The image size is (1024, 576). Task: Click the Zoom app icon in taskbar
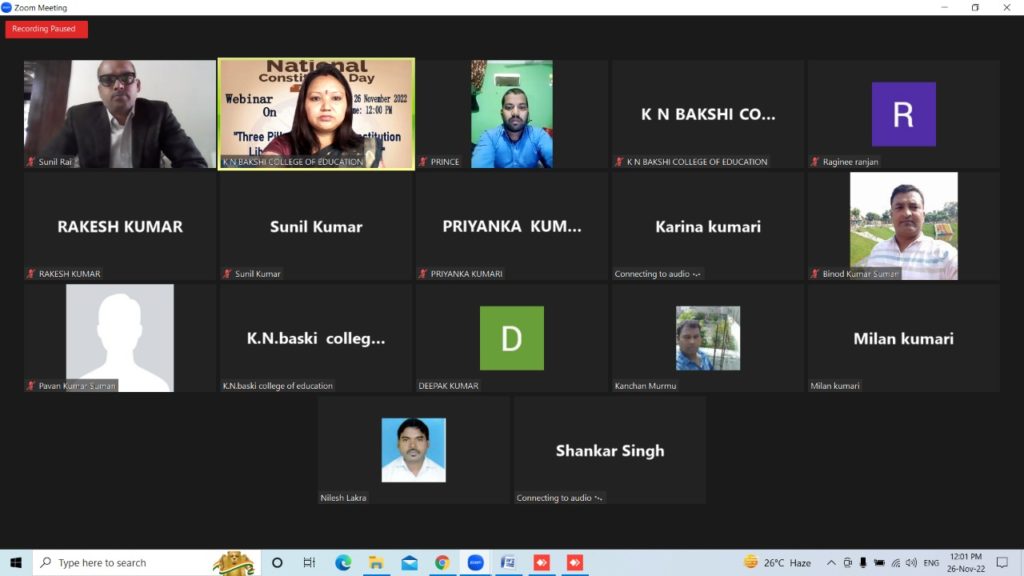click(x=475, y=562)
